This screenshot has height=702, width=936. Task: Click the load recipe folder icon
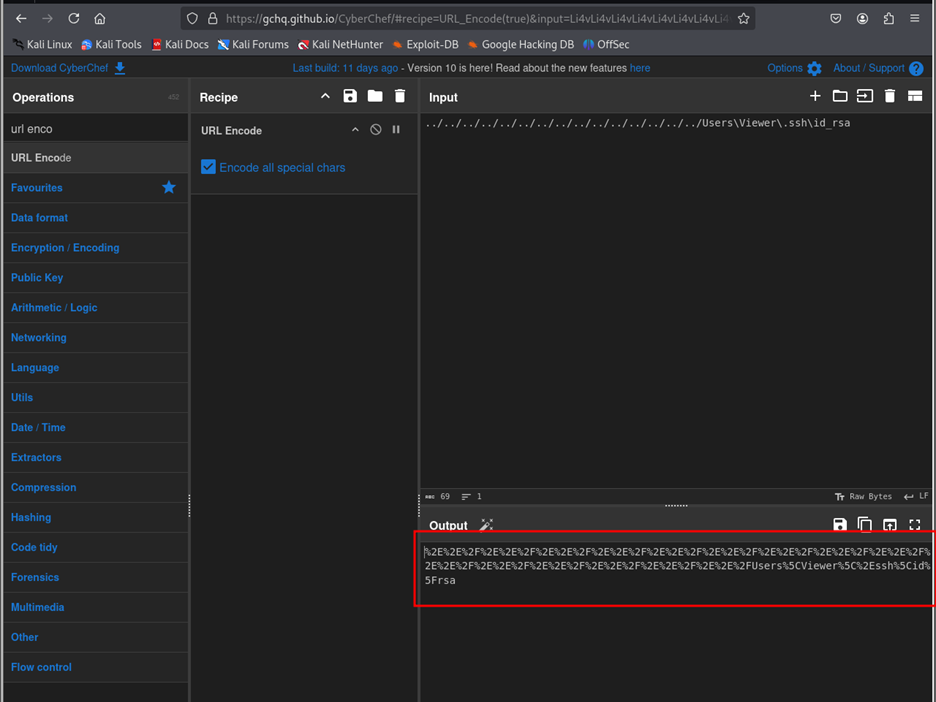coord(375,96)
